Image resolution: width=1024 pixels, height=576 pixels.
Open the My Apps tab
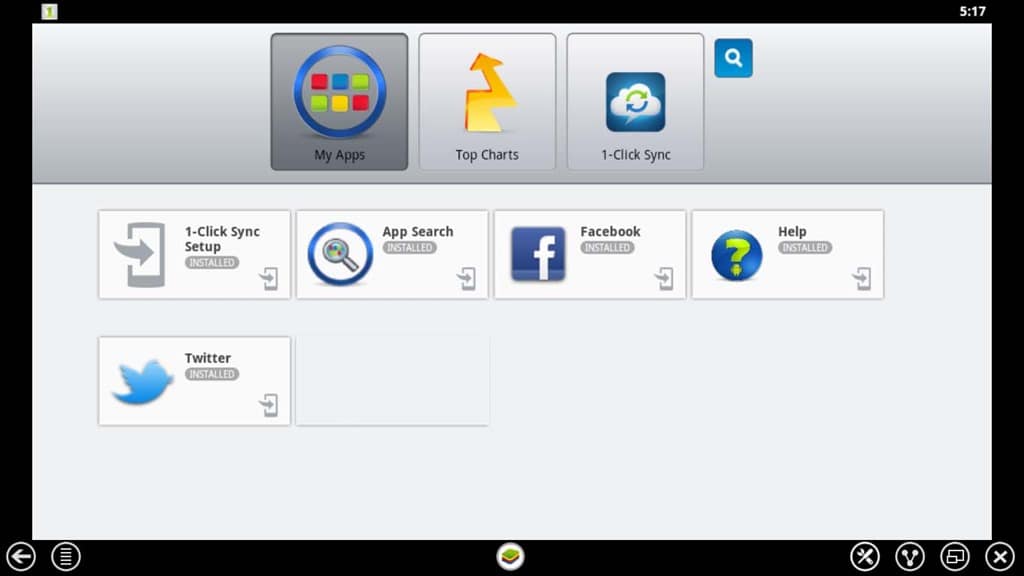[340, 102]
